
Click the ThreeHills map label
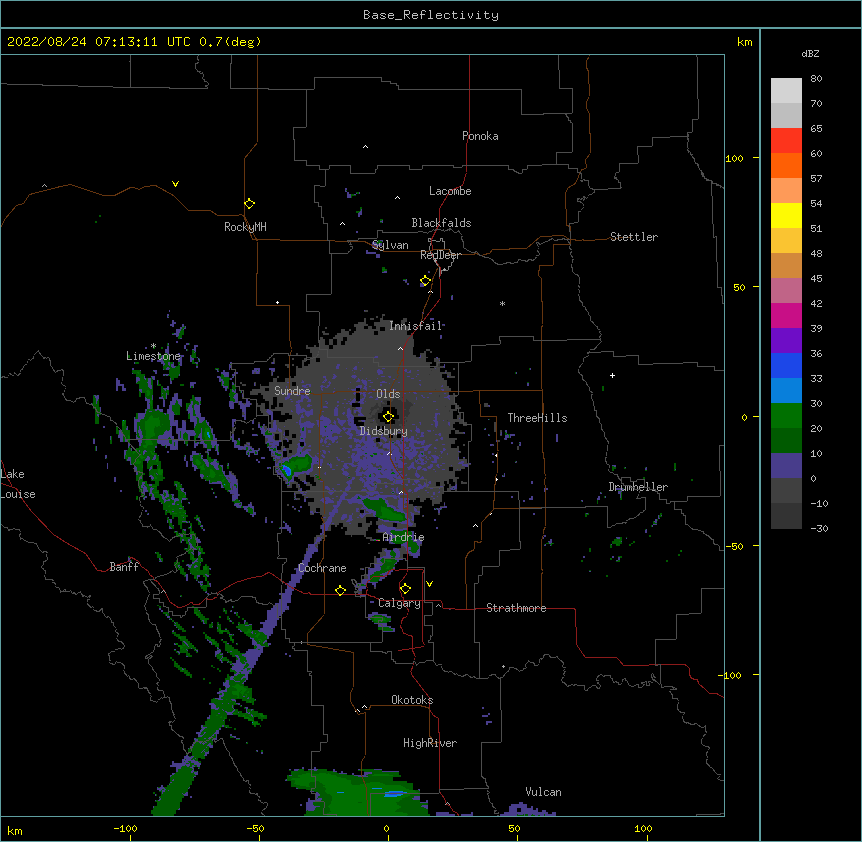click(537, 418)
